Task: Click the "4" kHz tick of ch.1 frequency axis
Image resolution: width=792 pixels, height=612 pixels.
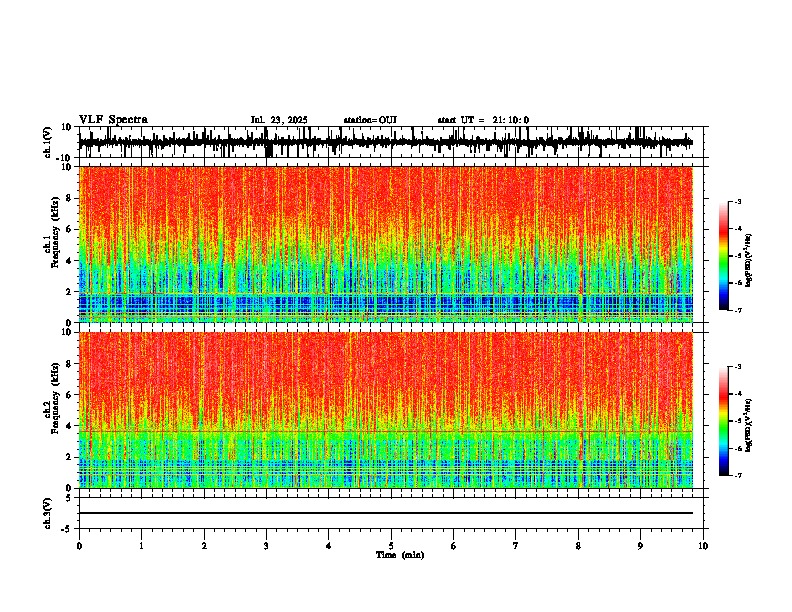Action: [x=69, y=261]
